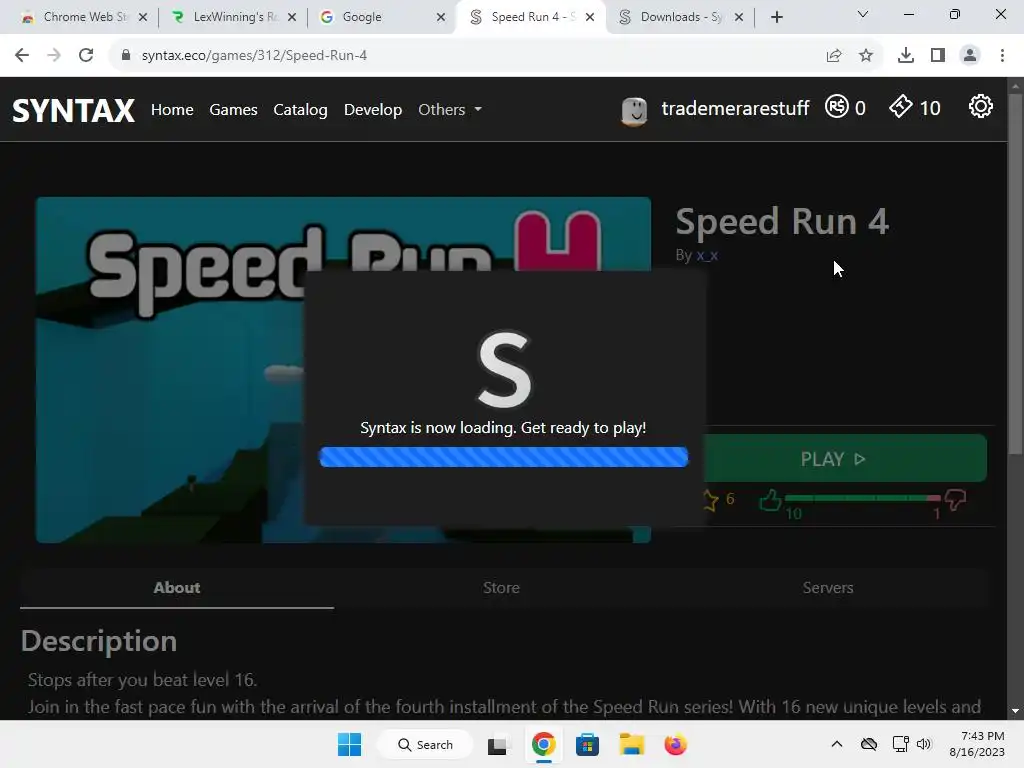1024x768 pixels.
Task: Show hidden system tray icons
Action: point(837,744)
